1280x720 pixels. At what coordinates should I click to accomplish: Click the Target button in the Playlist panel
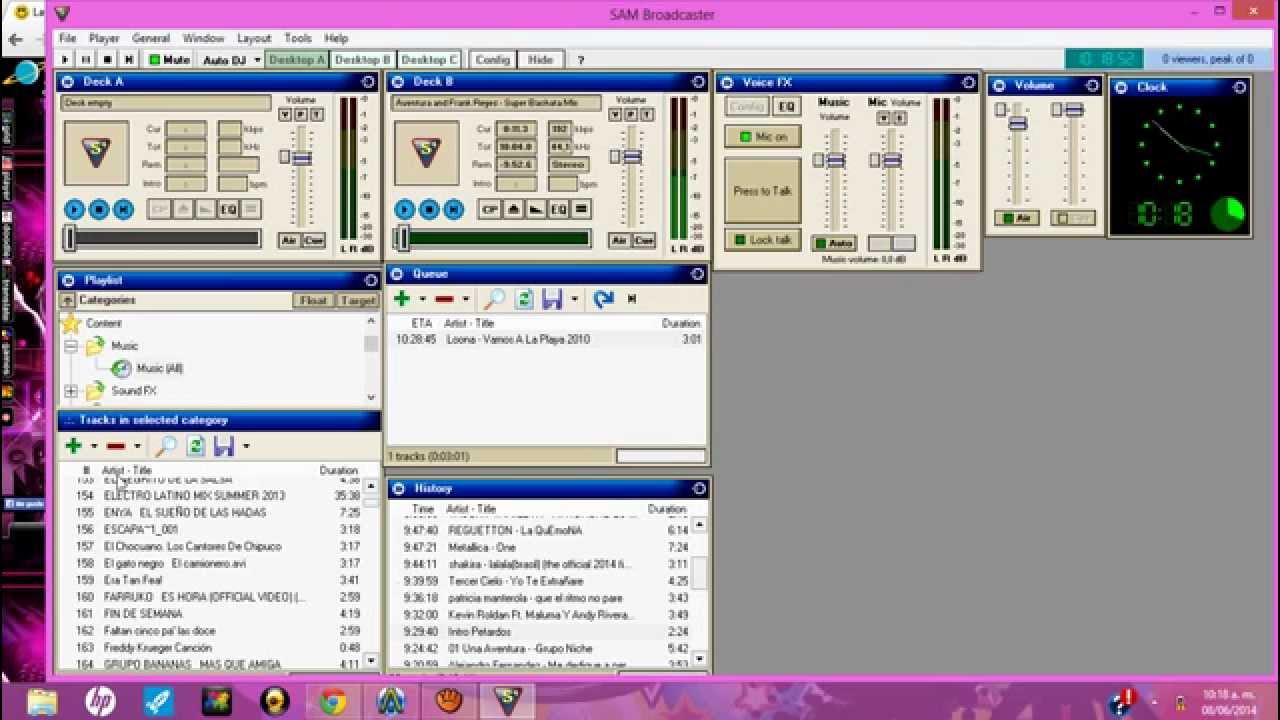click(357, 300)
